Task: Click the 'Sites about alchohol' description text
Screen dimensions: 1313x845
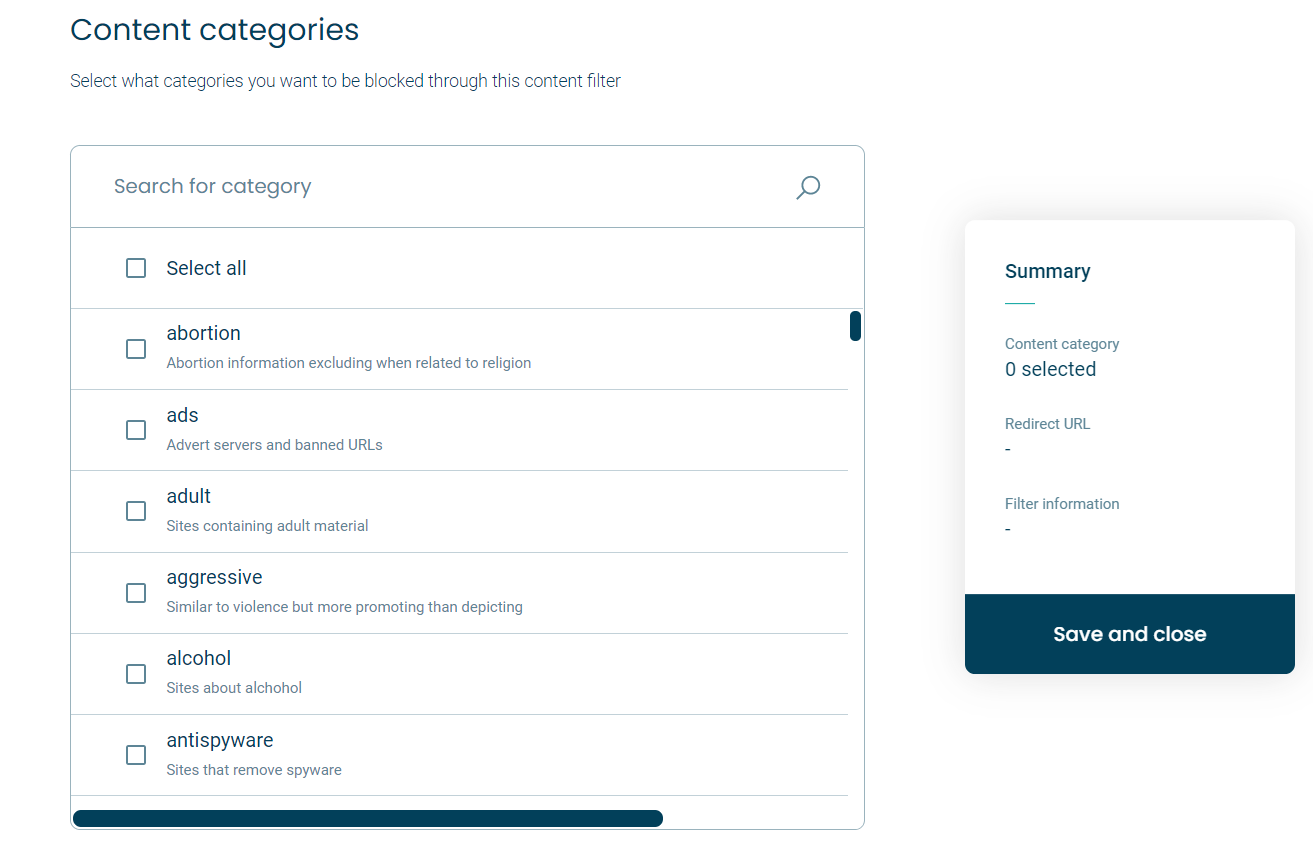Action: (x=234, y=687)
